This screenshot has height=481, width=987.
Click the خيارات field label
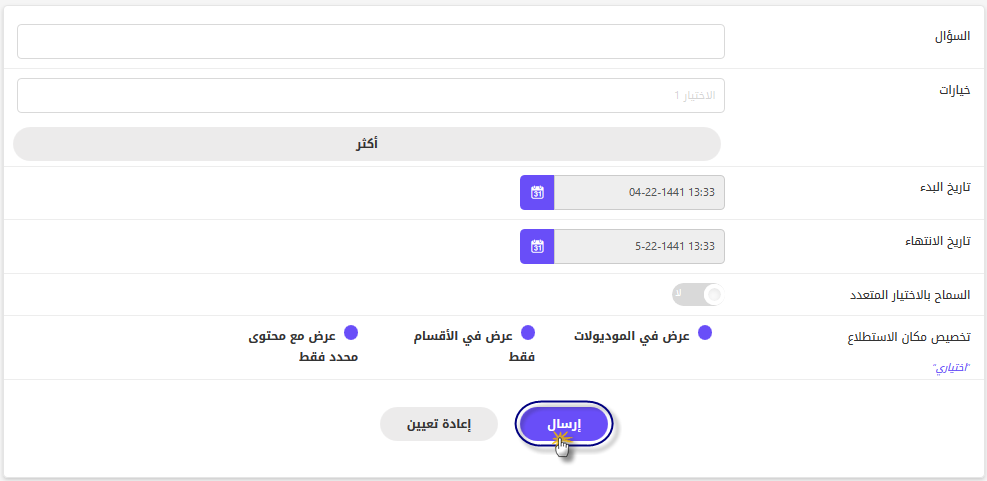coord(954,90)
